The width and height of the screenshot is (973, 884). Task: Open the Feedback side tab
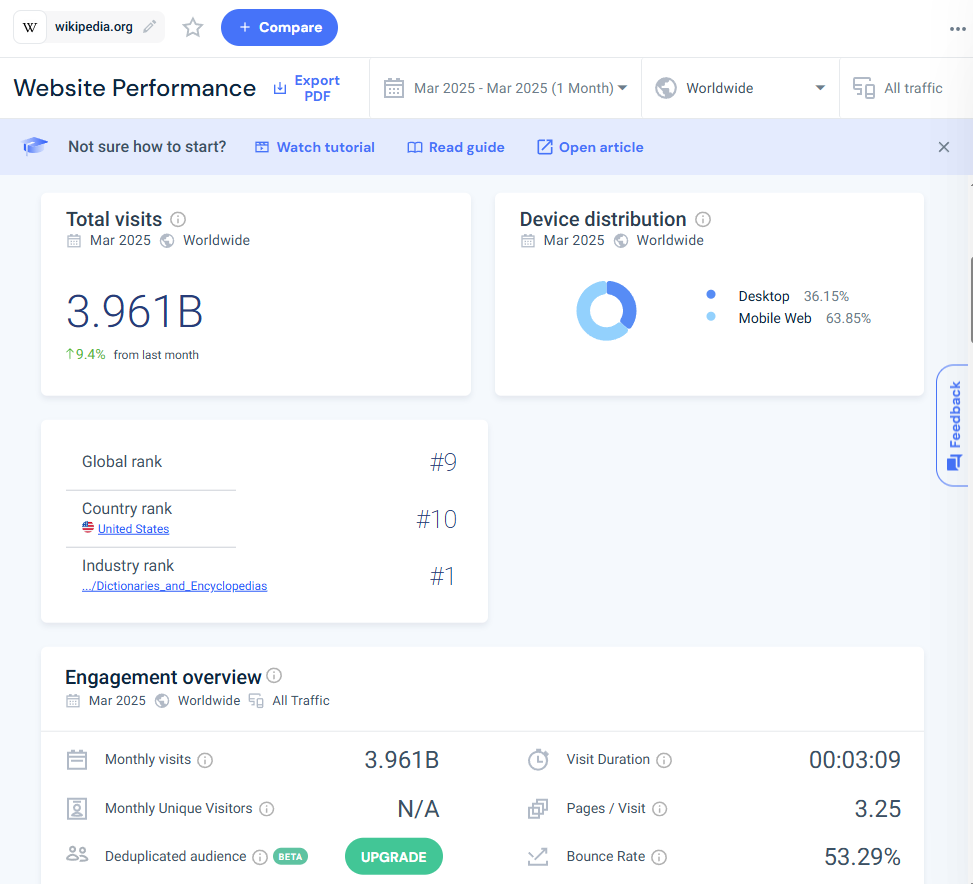click(954, 425)
